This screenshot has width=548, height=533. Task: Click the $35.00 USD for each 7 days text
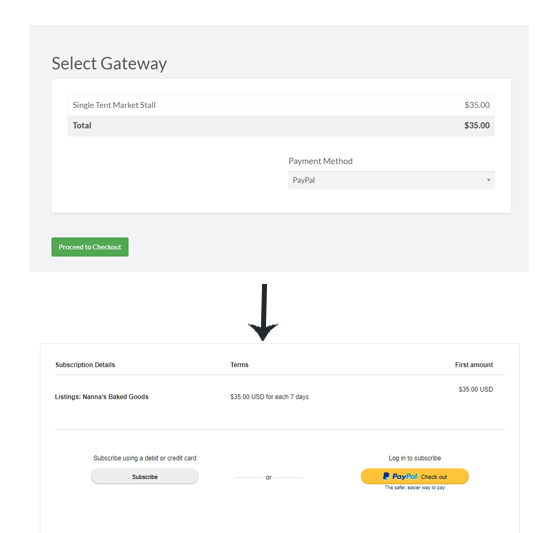(269, 397)
